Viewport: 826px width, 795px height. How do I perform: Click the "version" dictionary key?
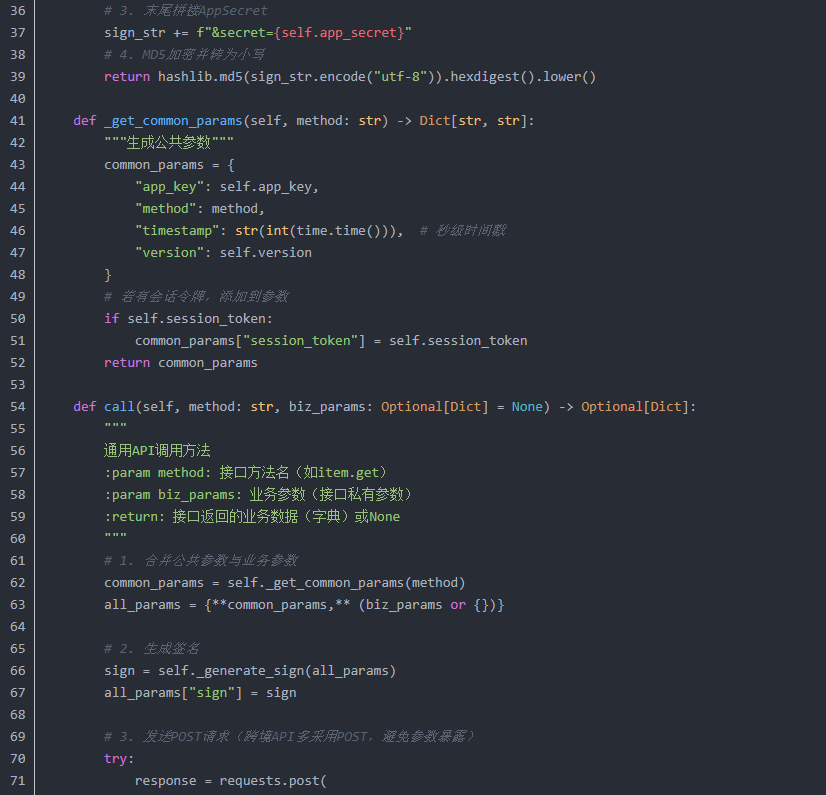click(x=172, y=253)
